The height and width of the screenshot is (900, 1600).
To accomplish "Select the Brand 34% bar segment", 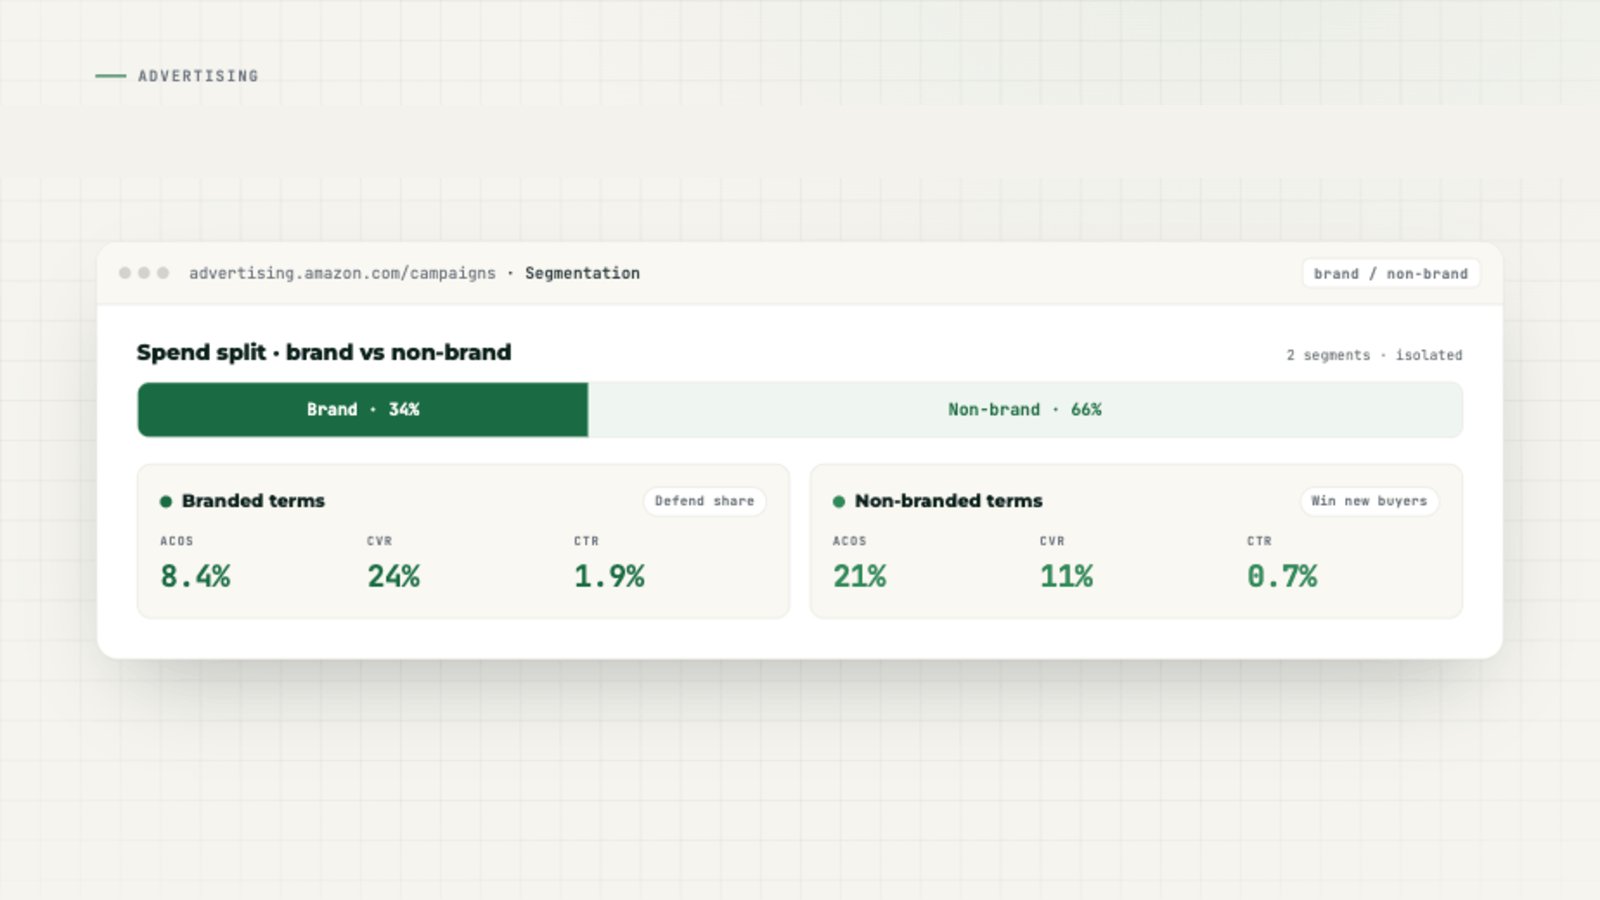I will 363,409.
